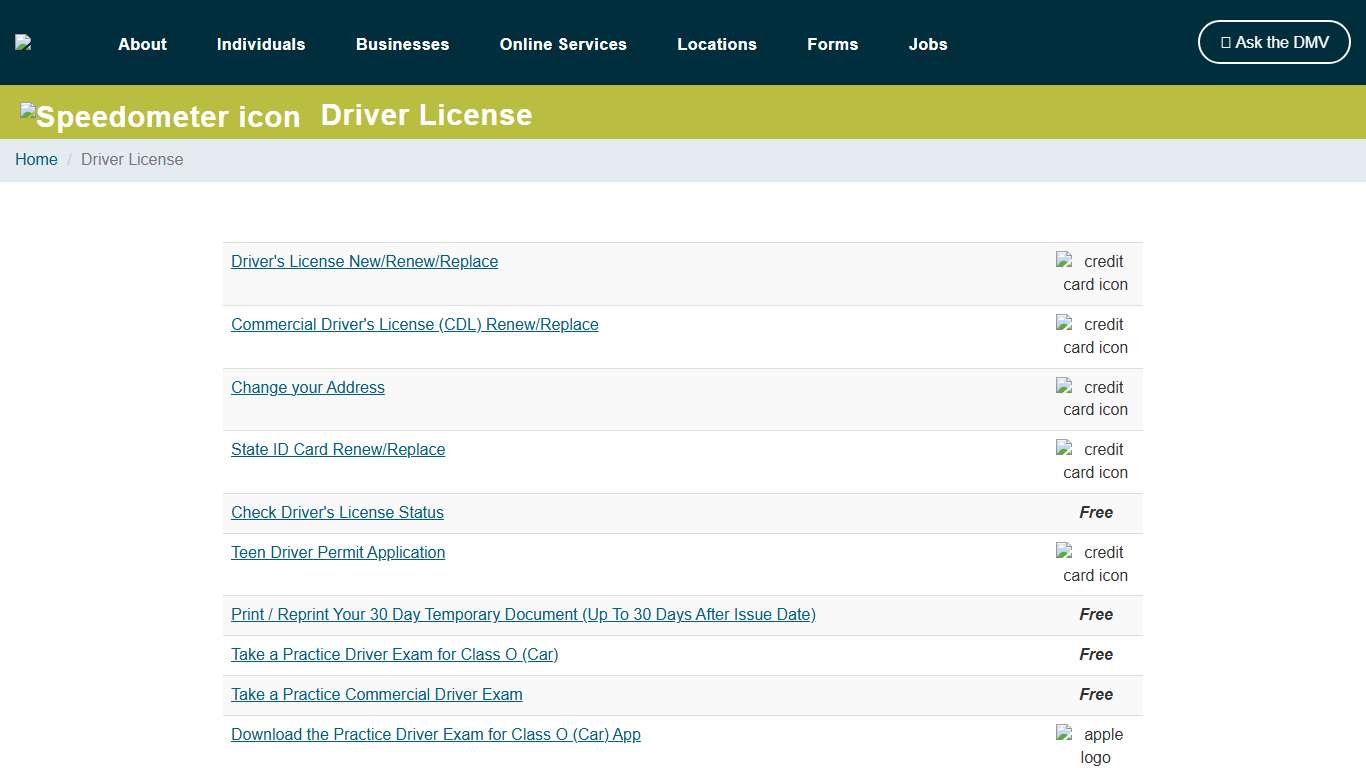Select the credit card icon for Change your Address
Screen dimensions: 1366x768
coord(1092,398)
